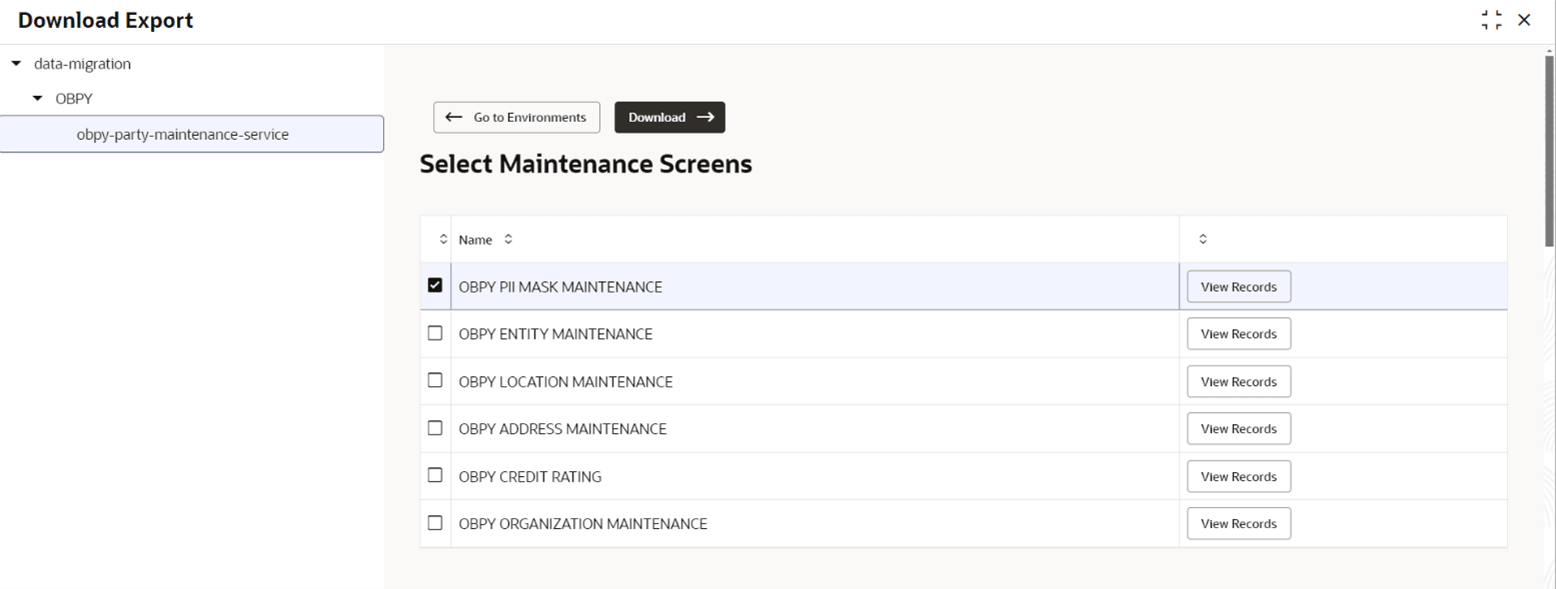Check the OBPY ENTITY MAINTENANCE checkbox
The height and width of the screenshot is (589, 1556).
[x=435, y=333]
